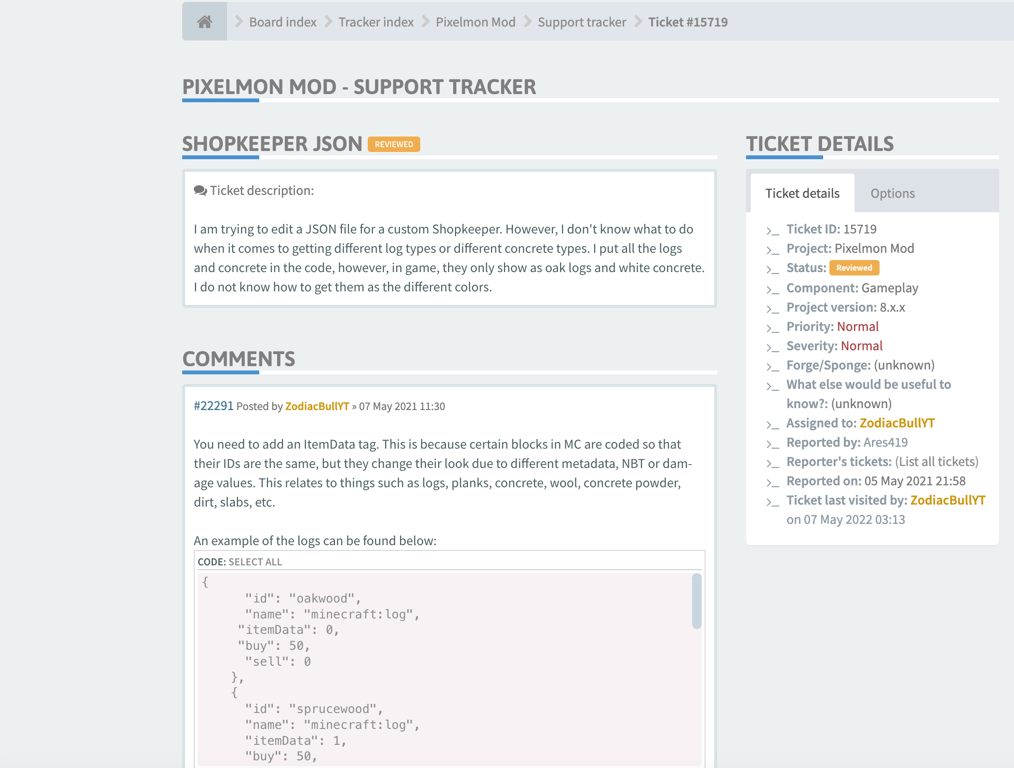Select the Ticket details tab
1014x768 pixels.
801,192
